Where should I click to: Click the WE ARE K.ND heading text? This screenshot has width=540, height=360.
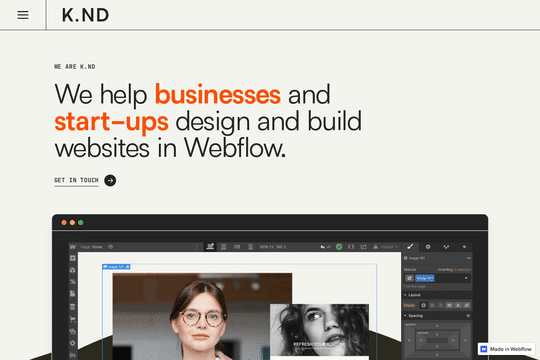point(75,66)
